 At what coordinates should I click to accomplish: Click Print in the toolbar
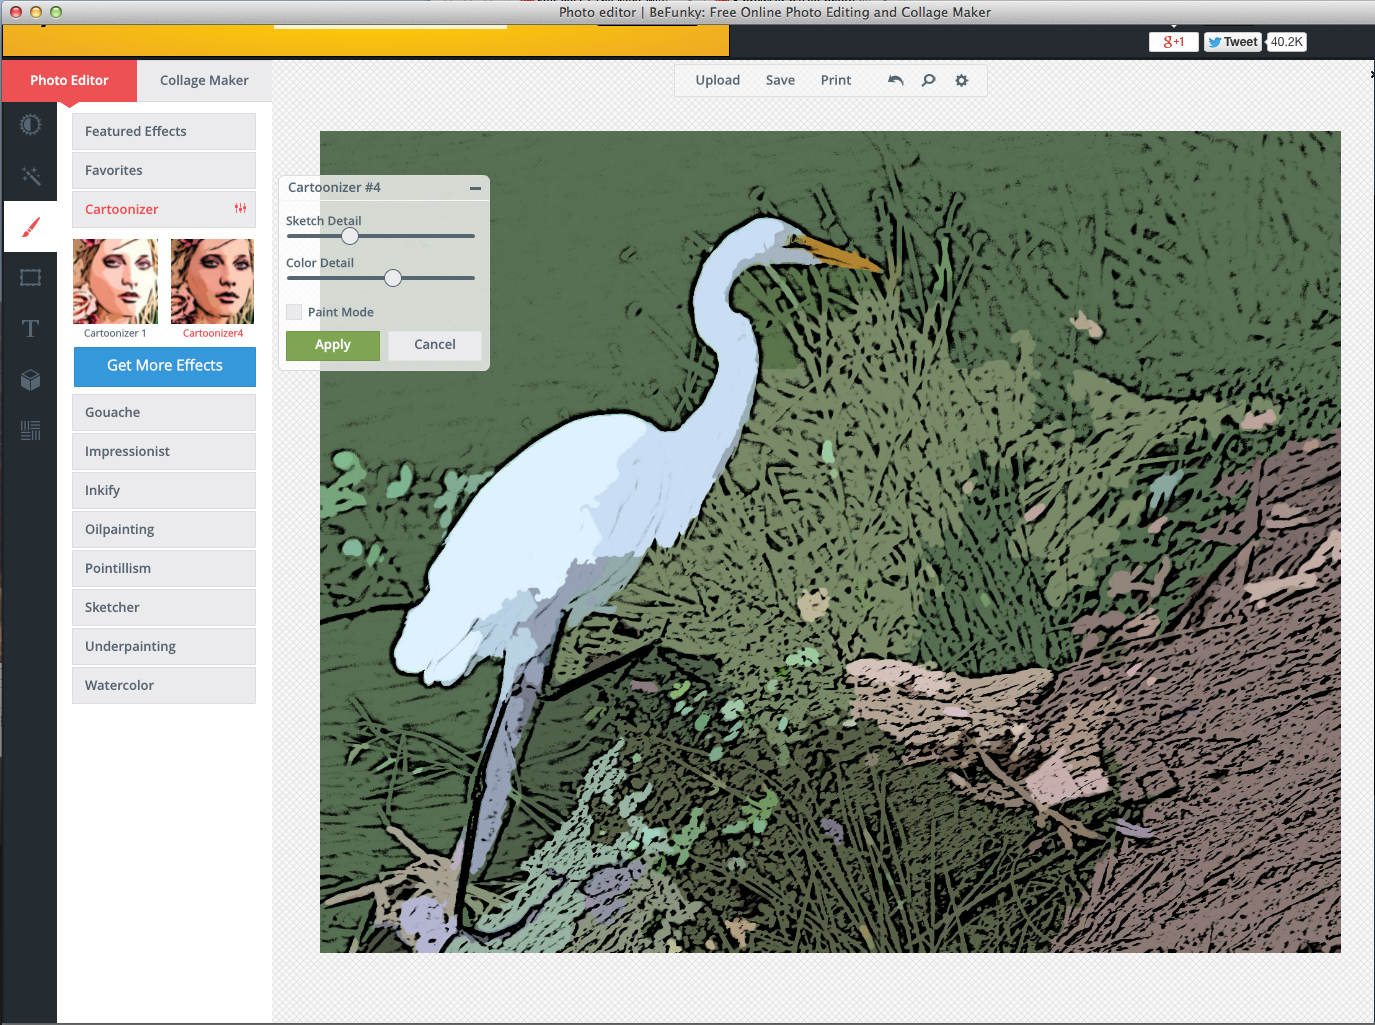click(x=836, y=80)
